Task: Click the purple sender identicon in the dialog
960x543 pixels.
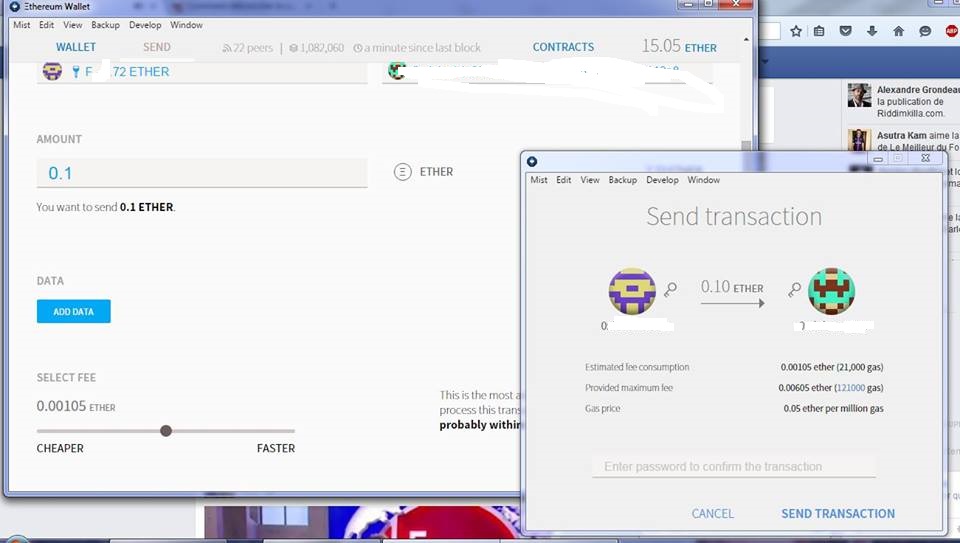Action: (632, 291)
